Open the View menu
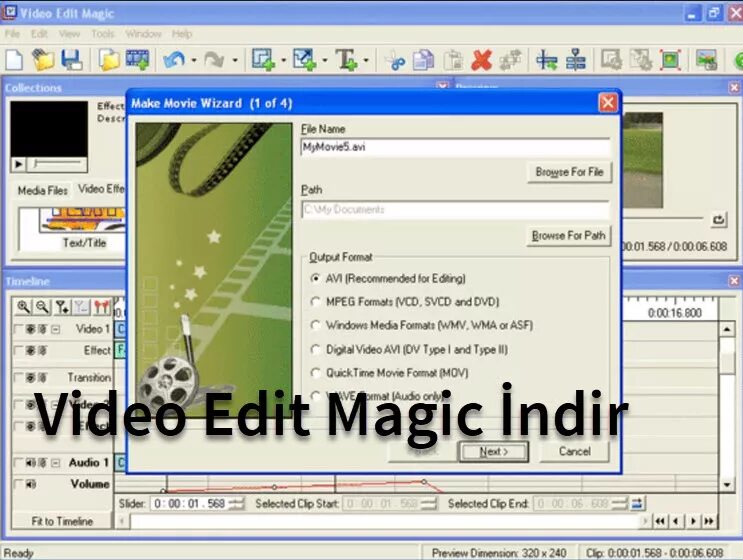The image size is (743, 560). 70,34
